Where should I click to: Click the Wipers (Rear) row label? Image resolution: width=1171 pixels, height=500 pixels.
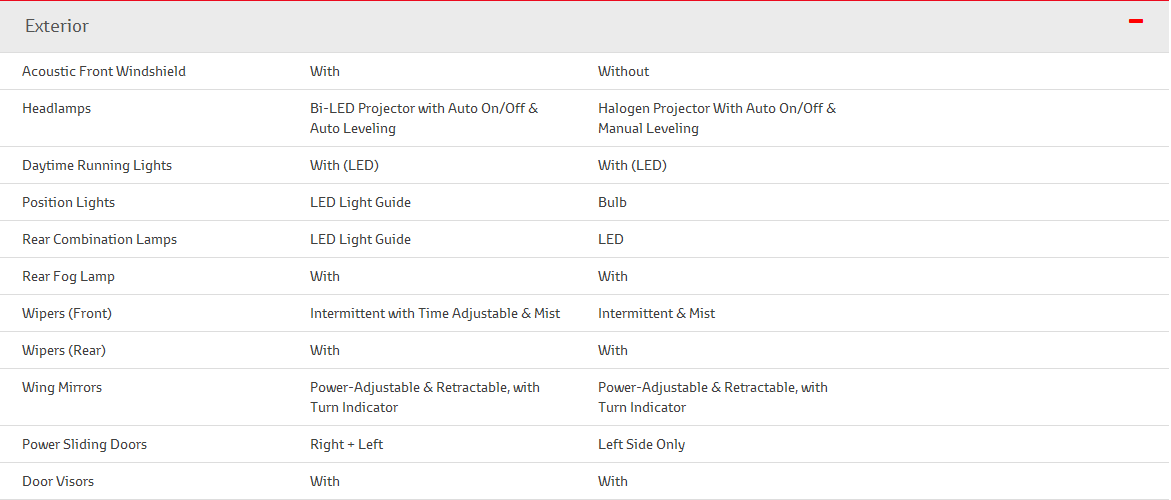(x=63, y=351)
